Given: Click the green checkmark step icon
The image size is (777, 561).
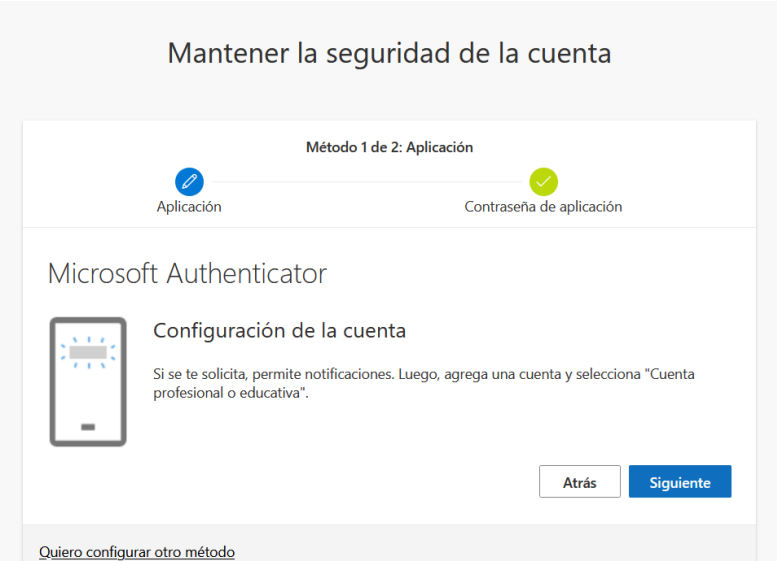Looking at the screenshot, I should coord(543,182).
